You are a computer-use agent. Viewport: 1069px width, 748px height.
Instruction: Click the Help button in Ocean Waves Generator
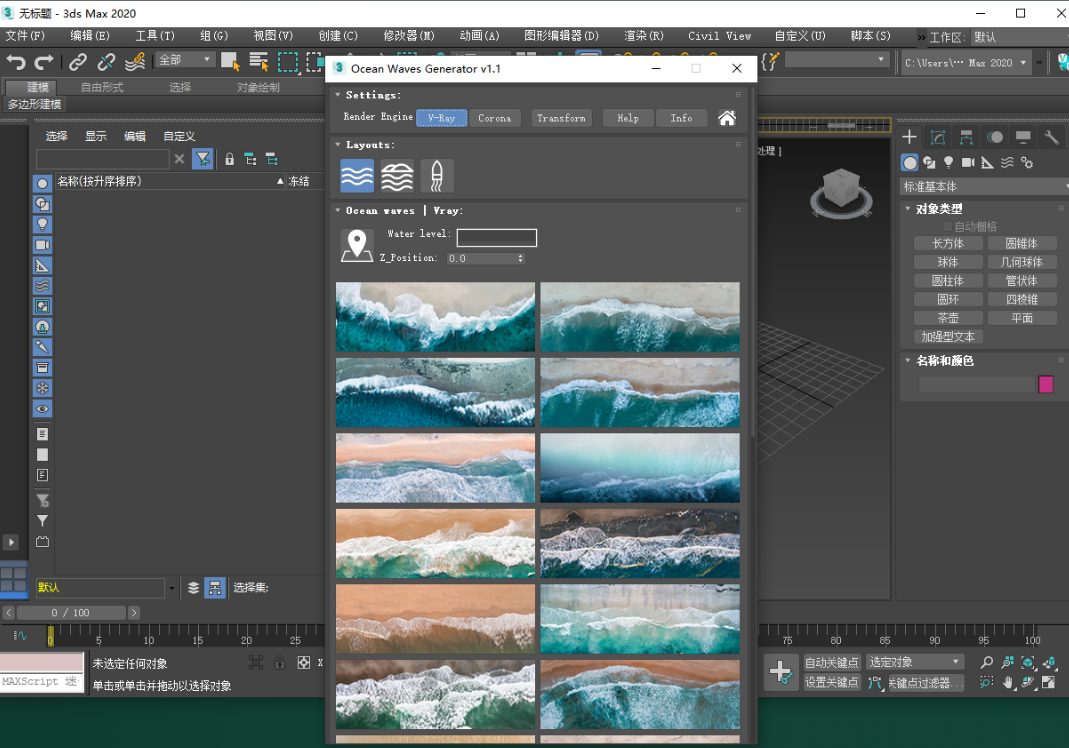click(628, 117)
